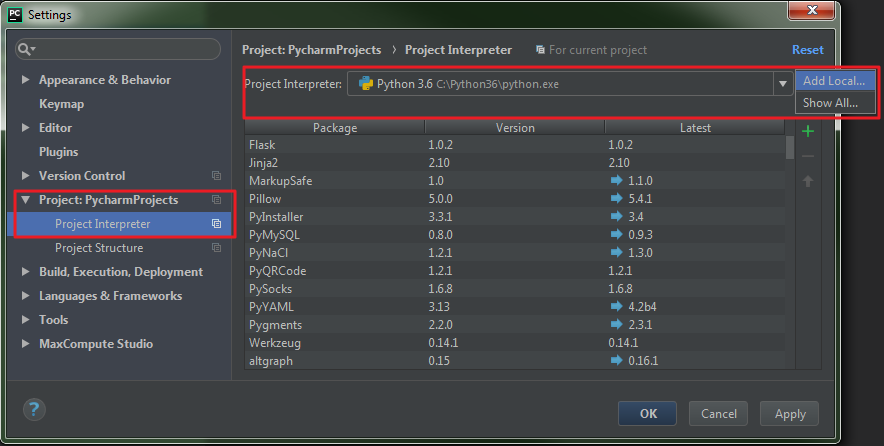Screen dimensions: 884x446
Task: Click the For current project indicator icon
Action: point(540,50)
